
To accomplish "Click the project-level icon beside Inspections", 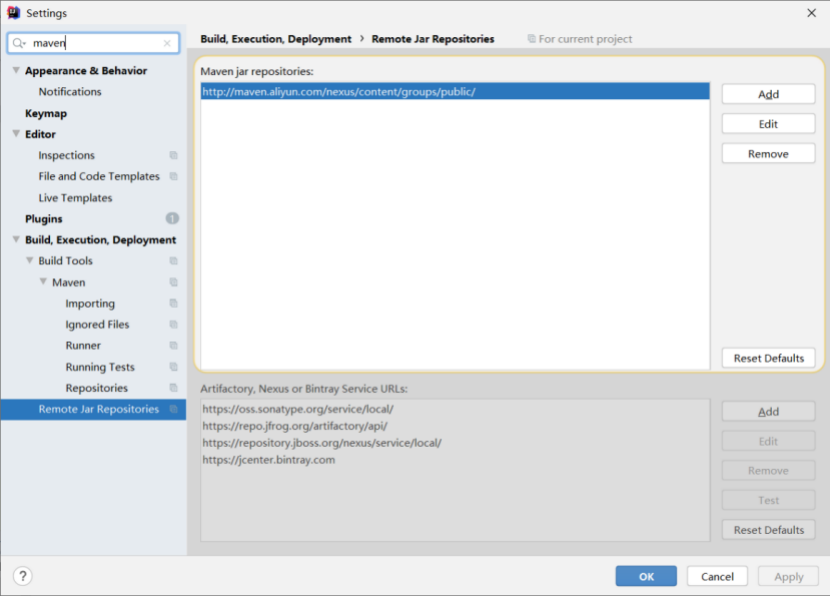I will (174, 155).
